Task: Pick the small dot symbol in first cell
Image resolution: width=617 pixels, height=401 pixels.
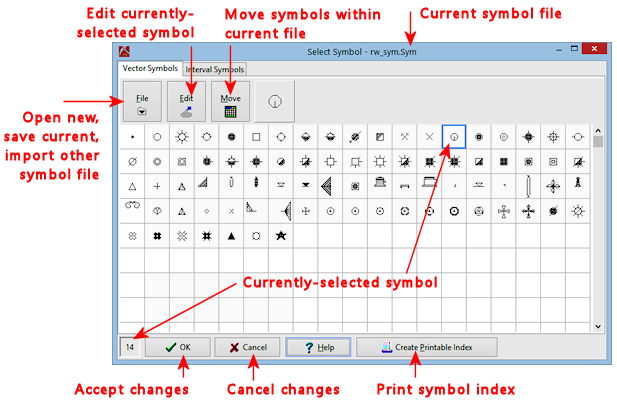Action: click(x=132, y=136)
